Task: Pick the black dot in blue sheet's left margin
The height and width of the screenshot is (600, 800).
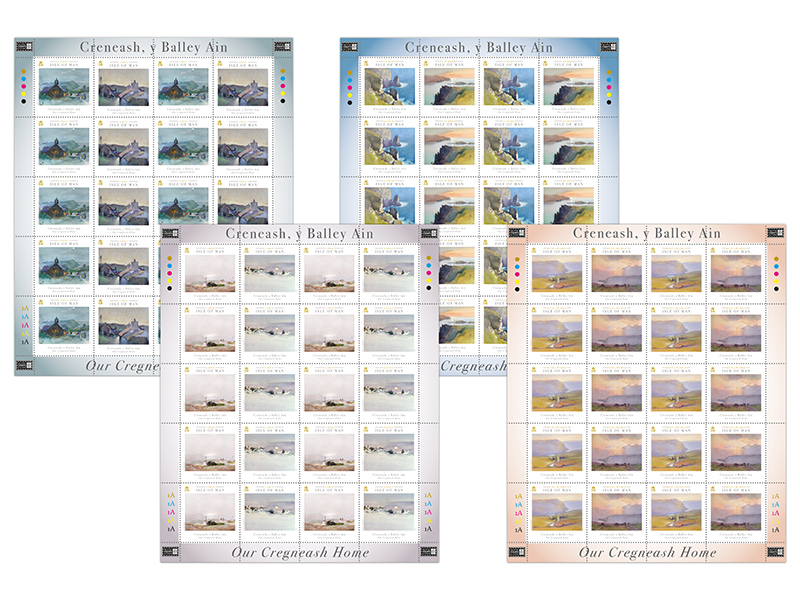Action: tap(349, 103)
